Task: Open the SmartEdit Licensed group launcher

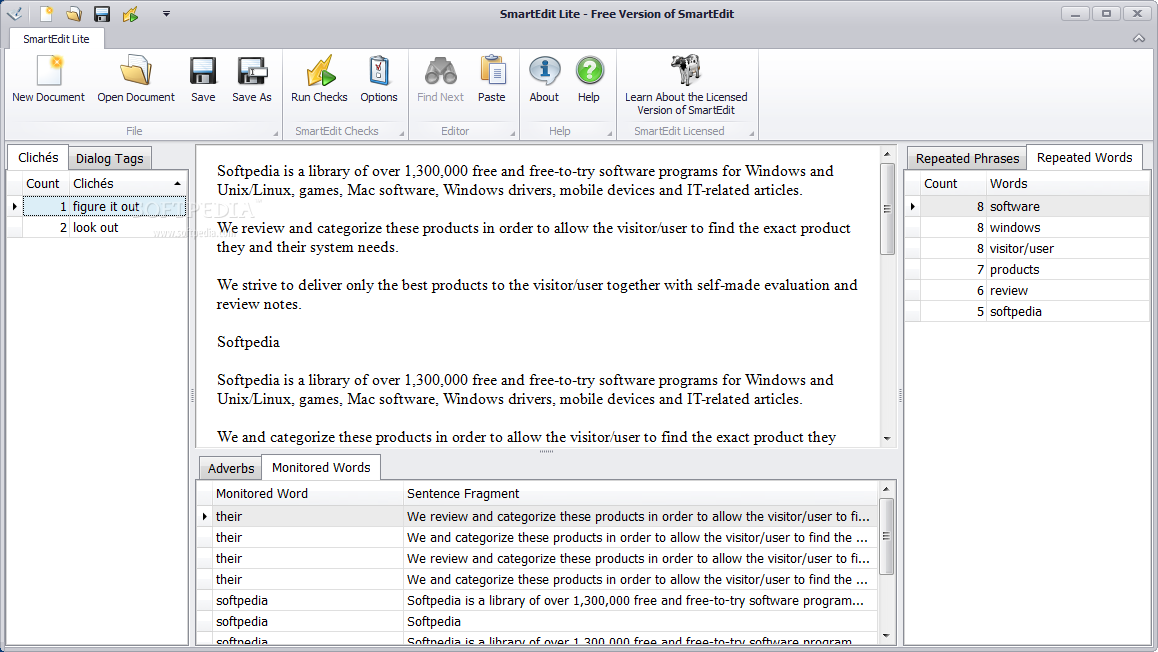Action: [x=752, y=134]
